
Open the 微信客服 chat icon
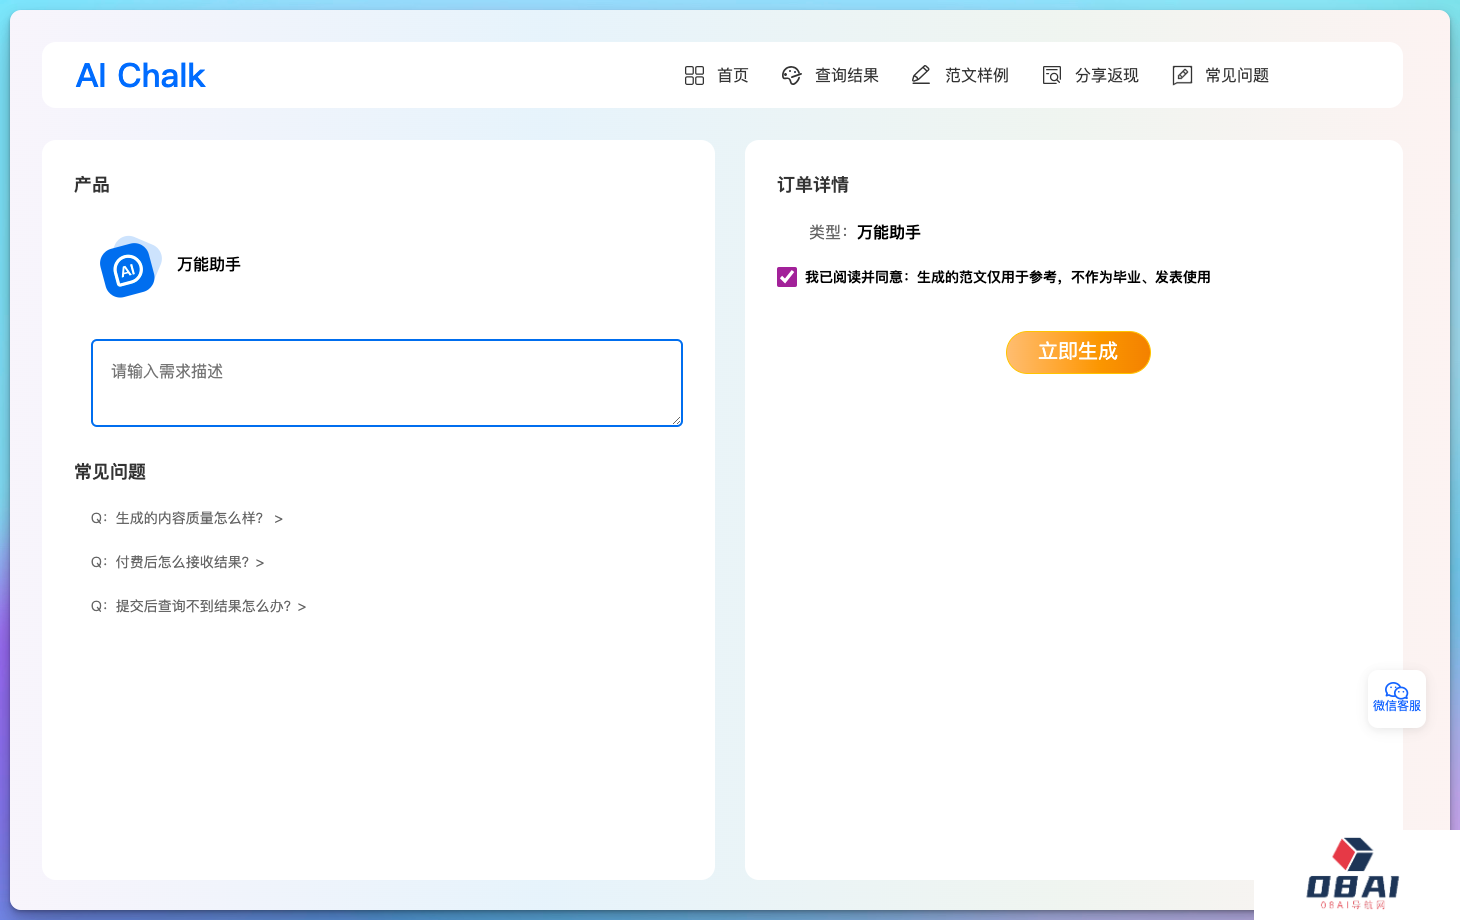coord(1397,690)
